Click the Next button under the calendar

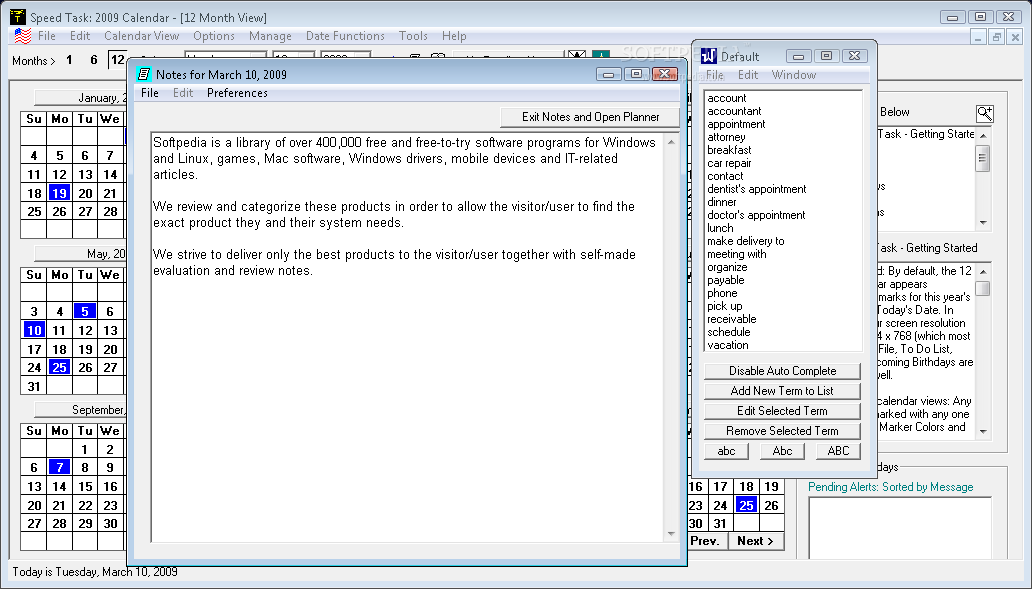click(x=756, y=541)
